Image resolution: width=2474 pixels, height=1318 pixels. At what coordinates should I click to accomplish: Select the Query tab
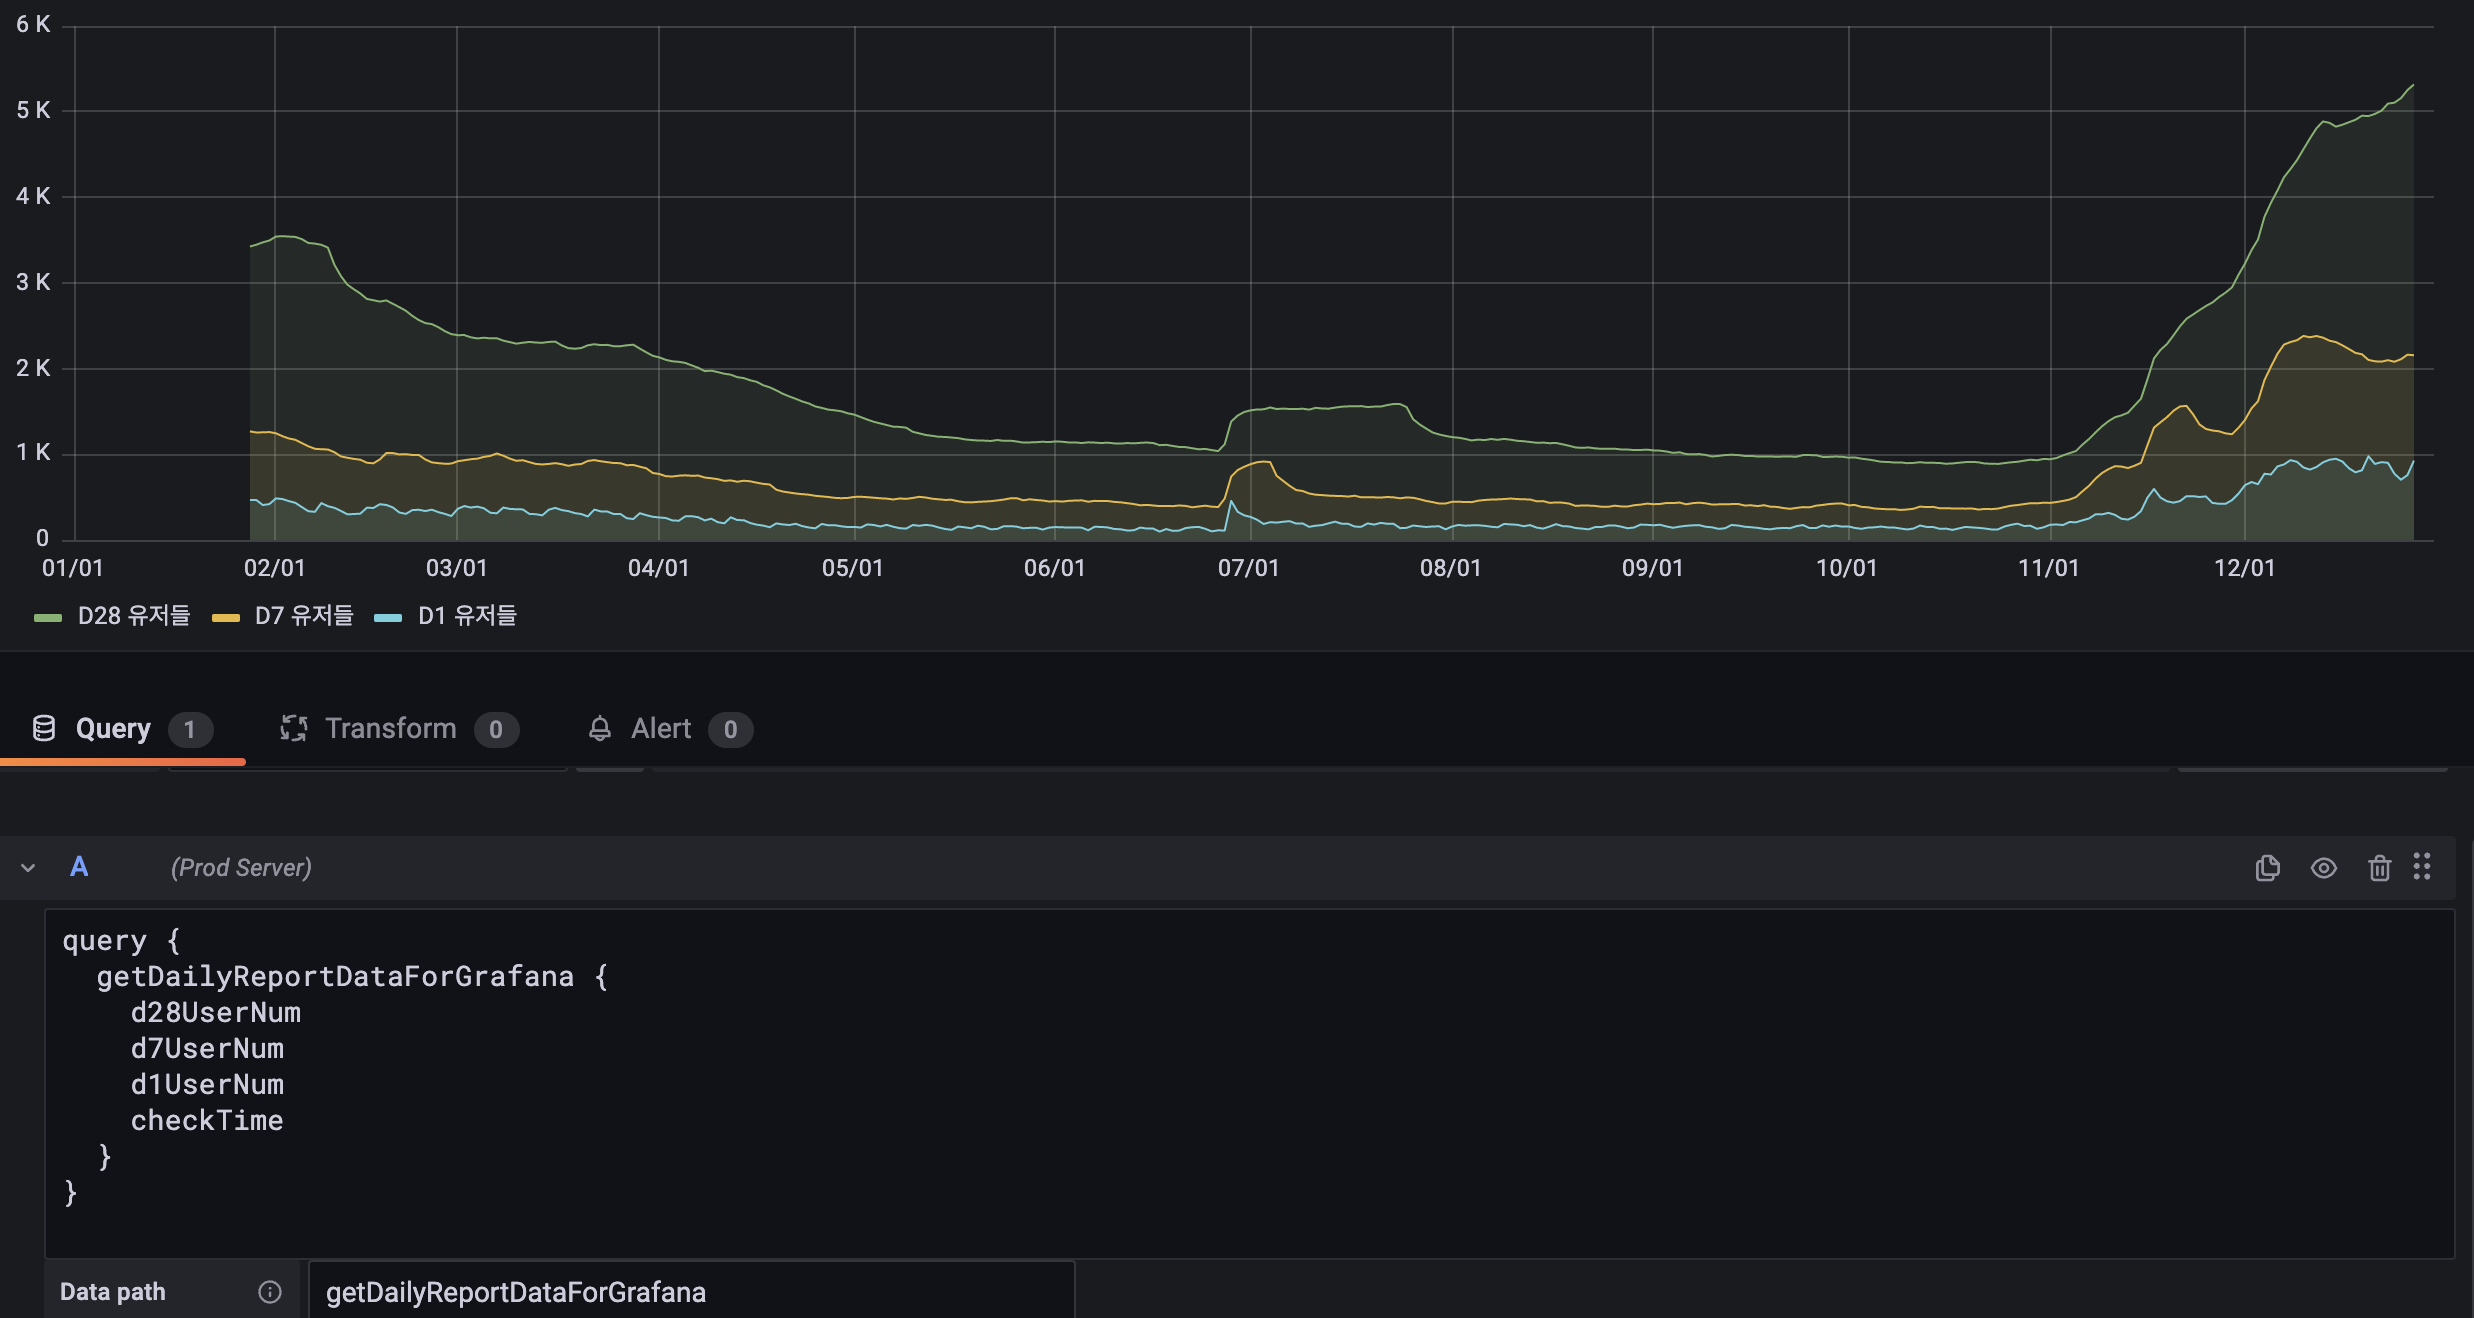[113, 728]
